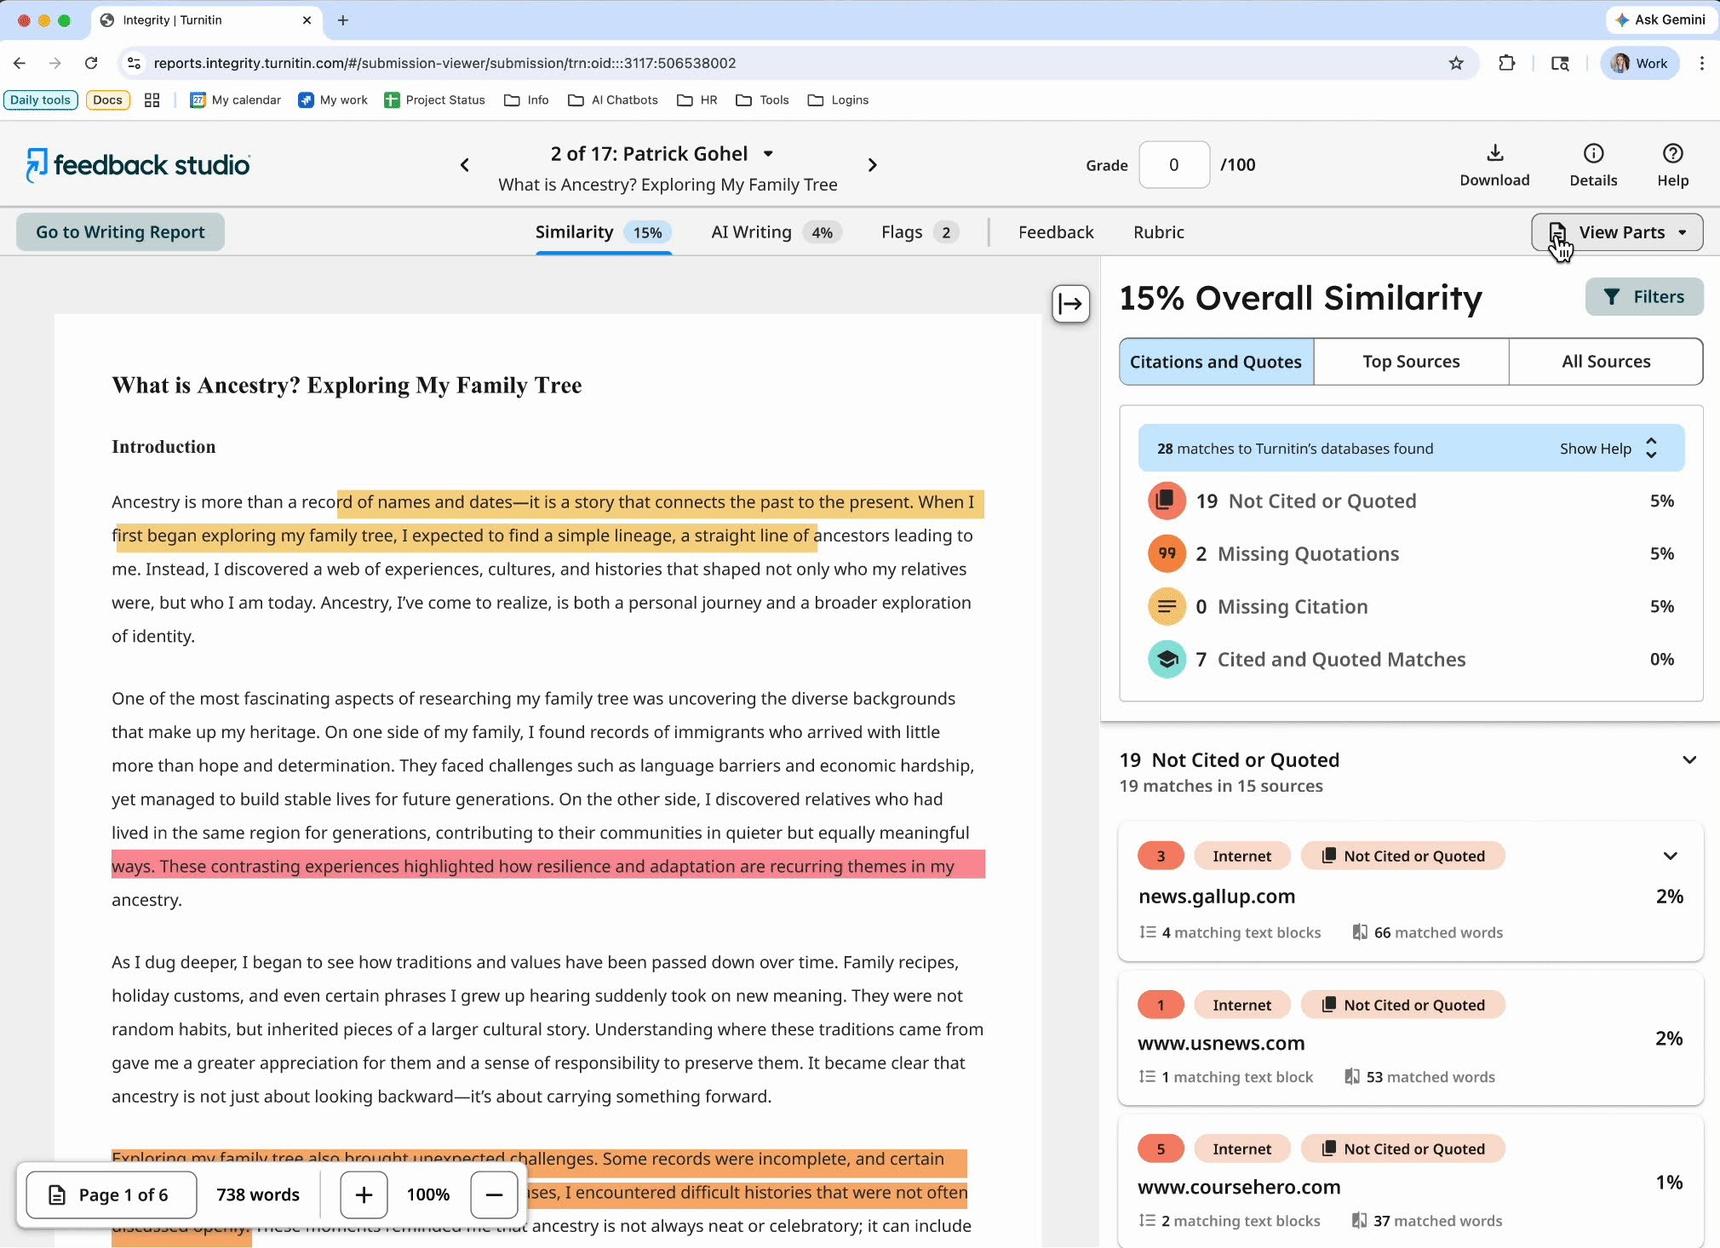The width and height of the screenshot is (1720, 1248).
Task: Click the site info icon in address bar
Action: click(x=134, y=63)
